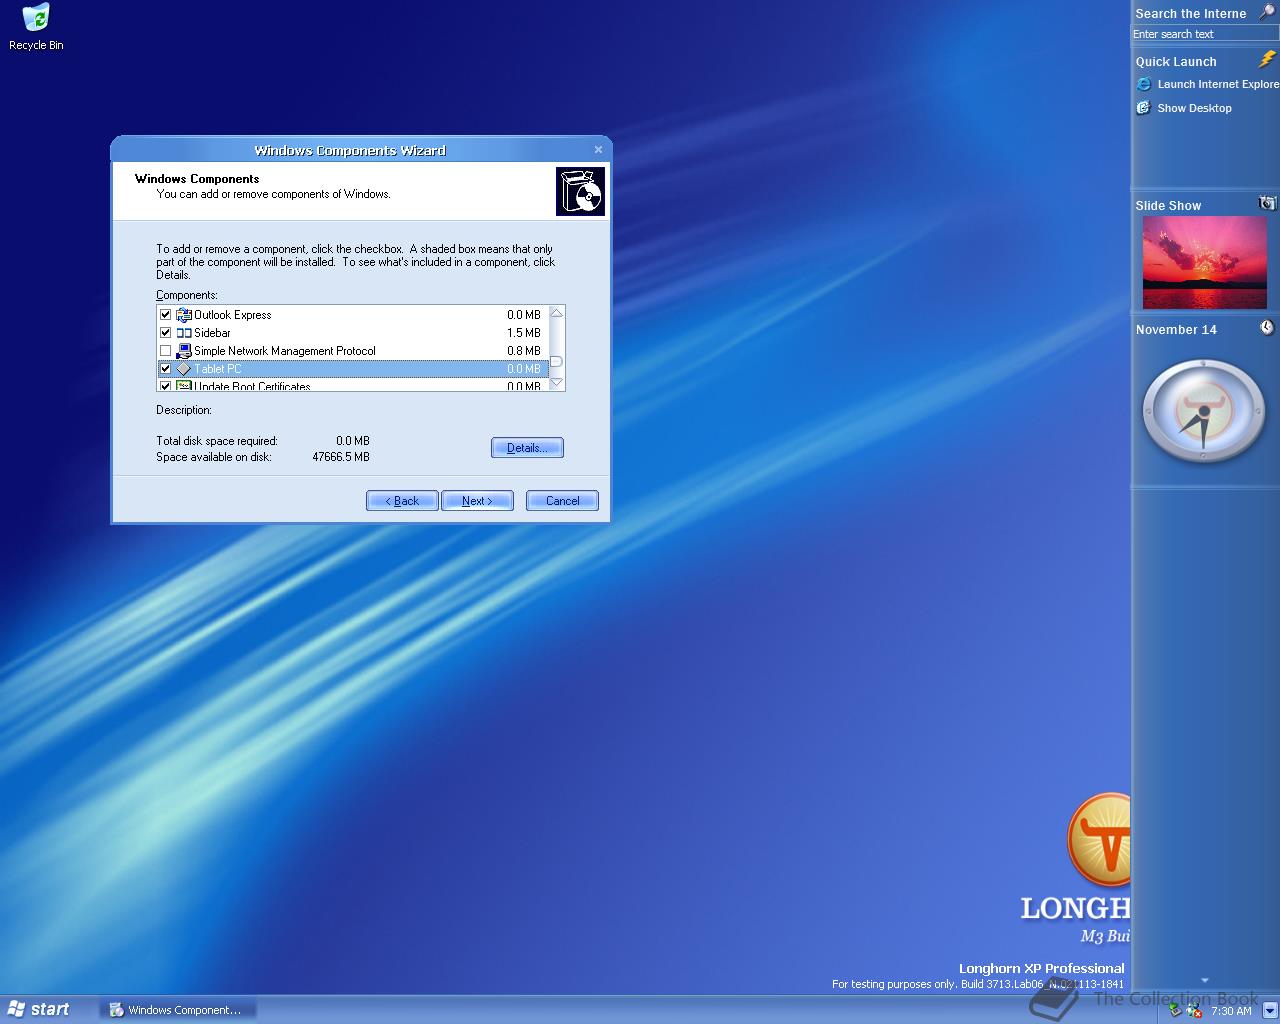Click the Launch Internet Explorer link

click(x=1218, y=84)
